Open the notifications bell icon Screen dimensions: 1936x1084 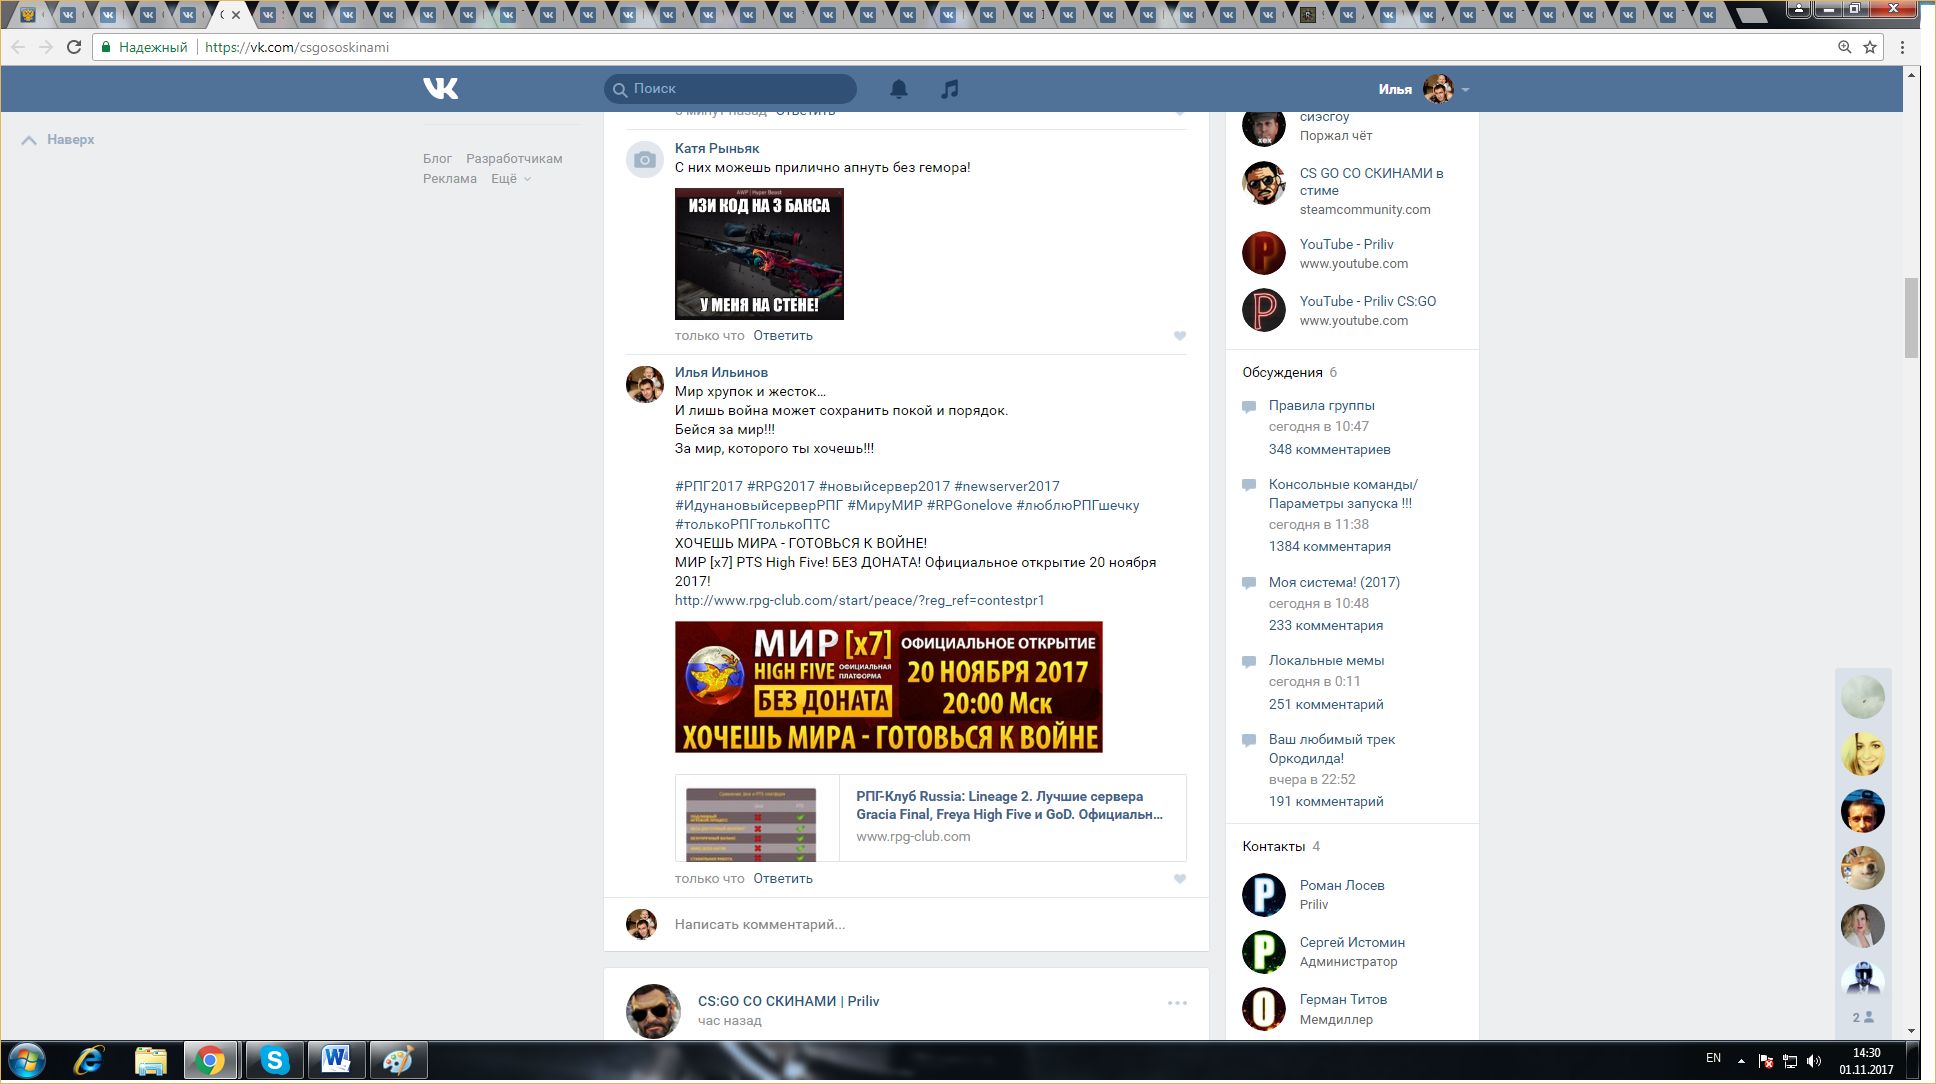click(899, 89)
